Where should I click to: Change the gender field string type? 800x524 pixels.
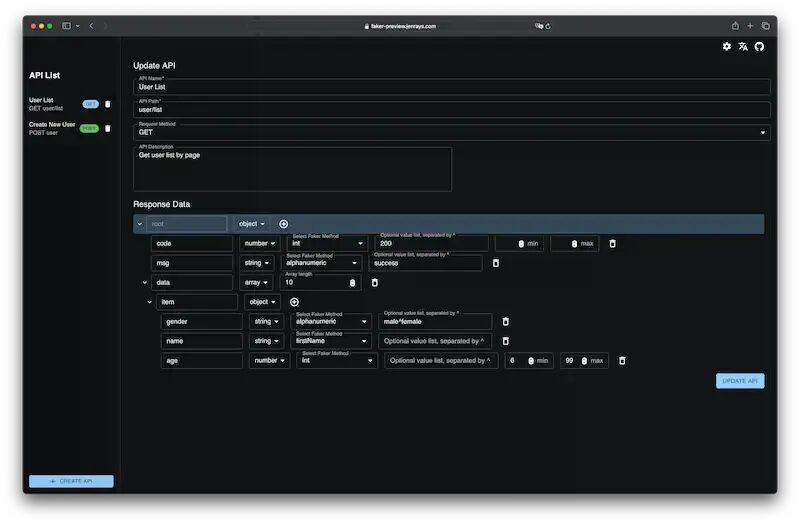266,321
